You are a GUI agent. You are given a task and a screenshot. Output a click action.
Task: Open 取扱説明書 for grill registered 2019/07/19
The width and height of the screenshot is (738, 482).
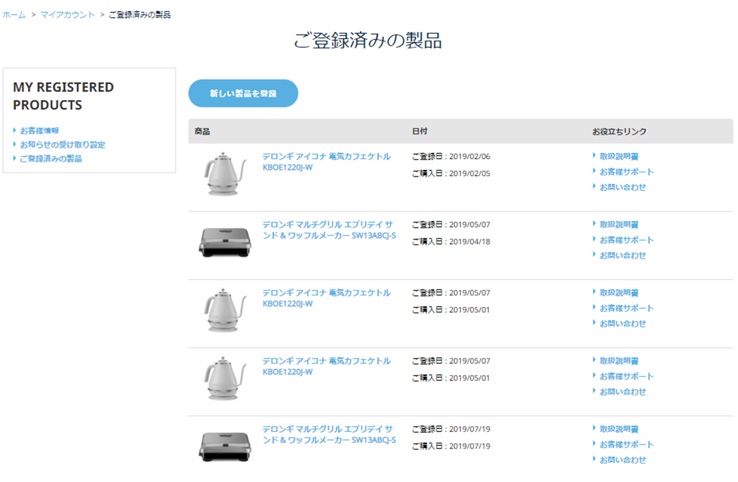pyautogui.click(x=619, y=429)
